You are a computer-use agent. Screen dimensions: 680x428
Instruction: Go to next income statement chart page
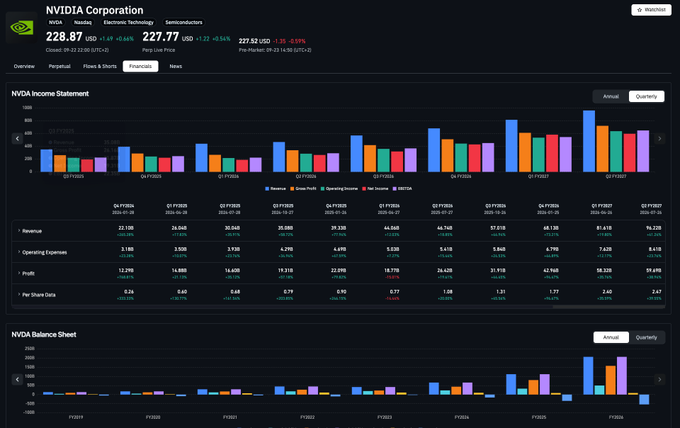click(659, 138)
